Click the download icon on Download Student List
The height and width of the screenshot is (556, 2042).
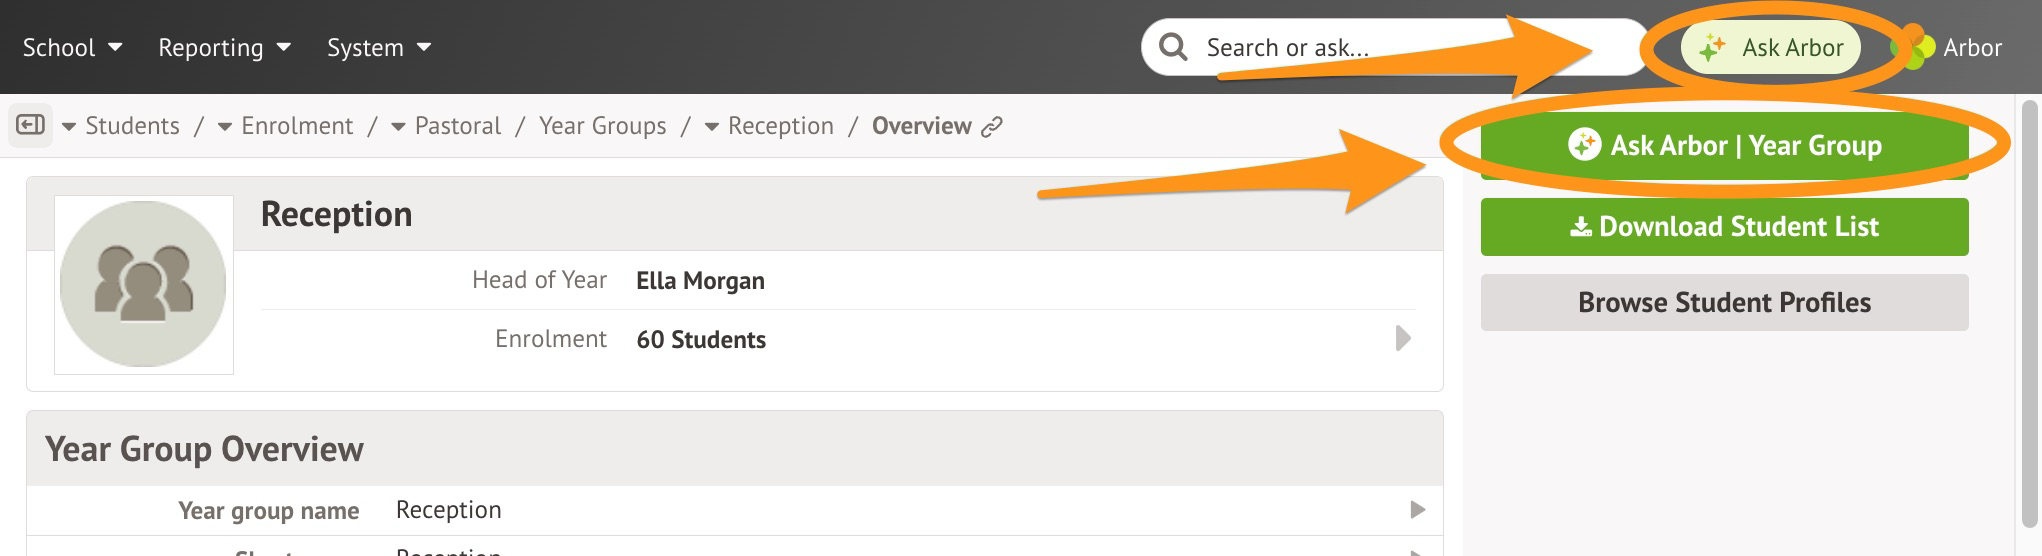(x=1580, y=227)
